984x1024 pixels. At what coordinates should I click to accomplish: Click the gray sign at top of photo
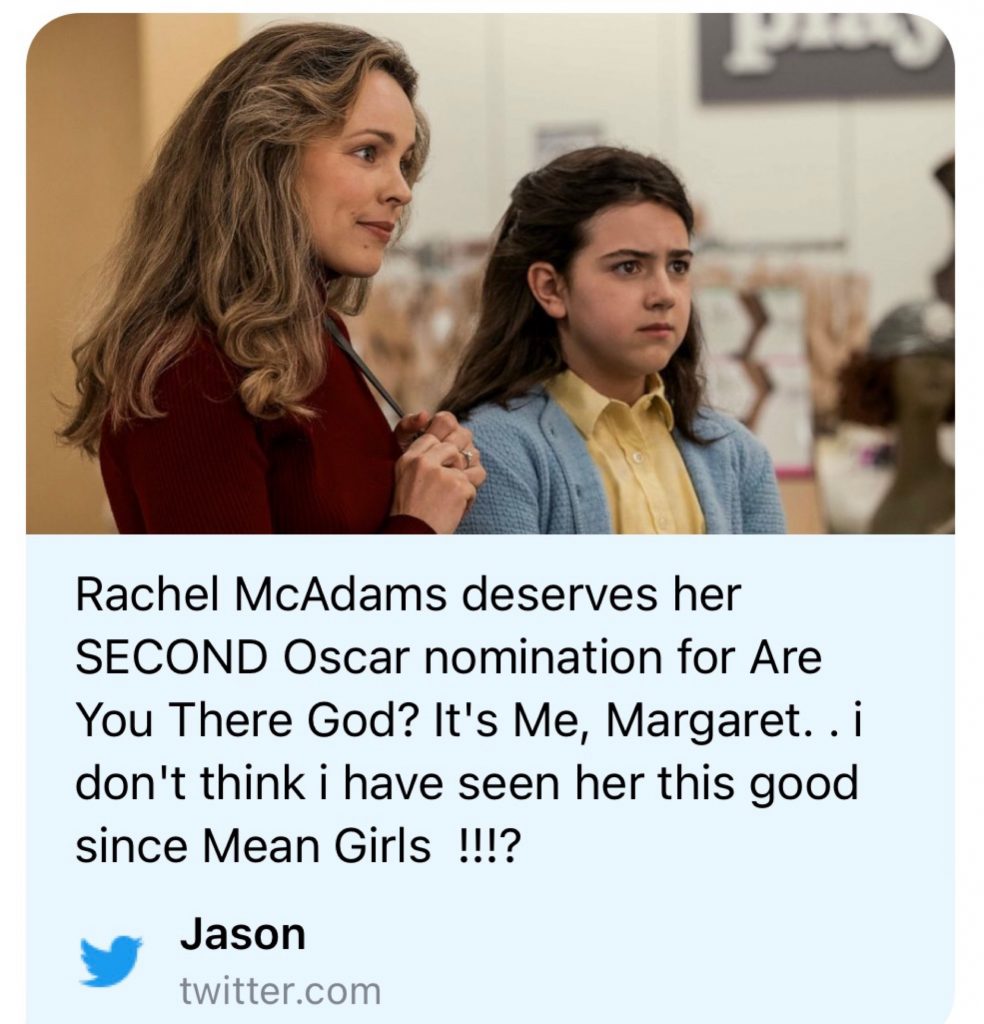click(x=826, y=55)
